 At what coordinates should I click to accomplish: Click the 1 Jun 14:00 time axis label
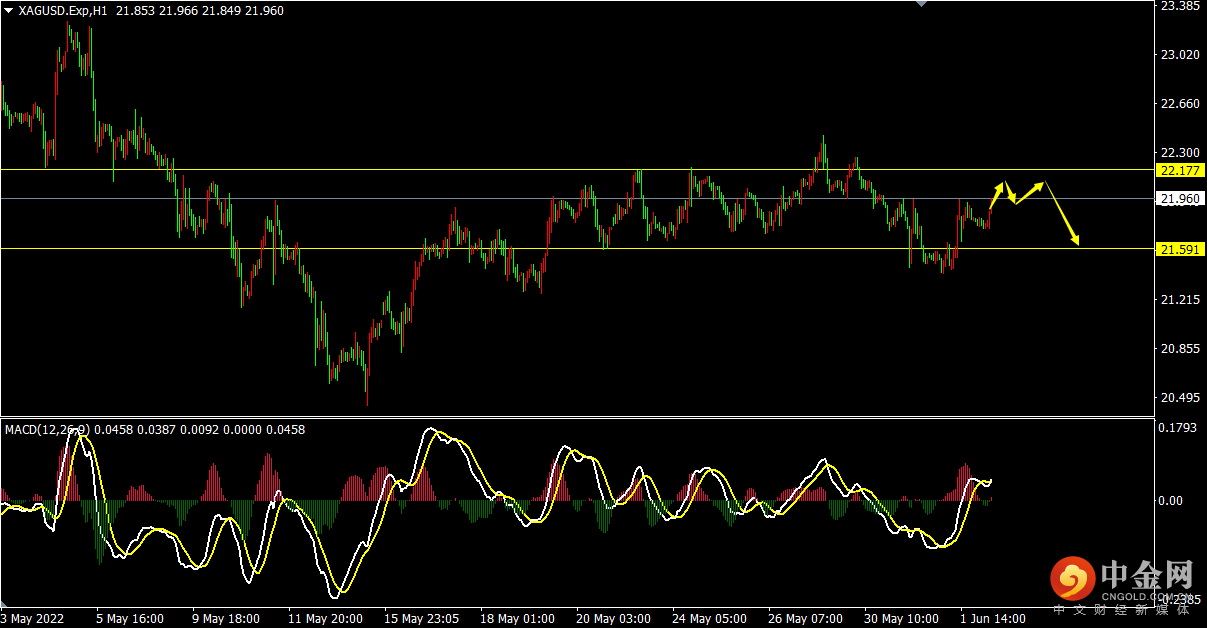(992, 618)
